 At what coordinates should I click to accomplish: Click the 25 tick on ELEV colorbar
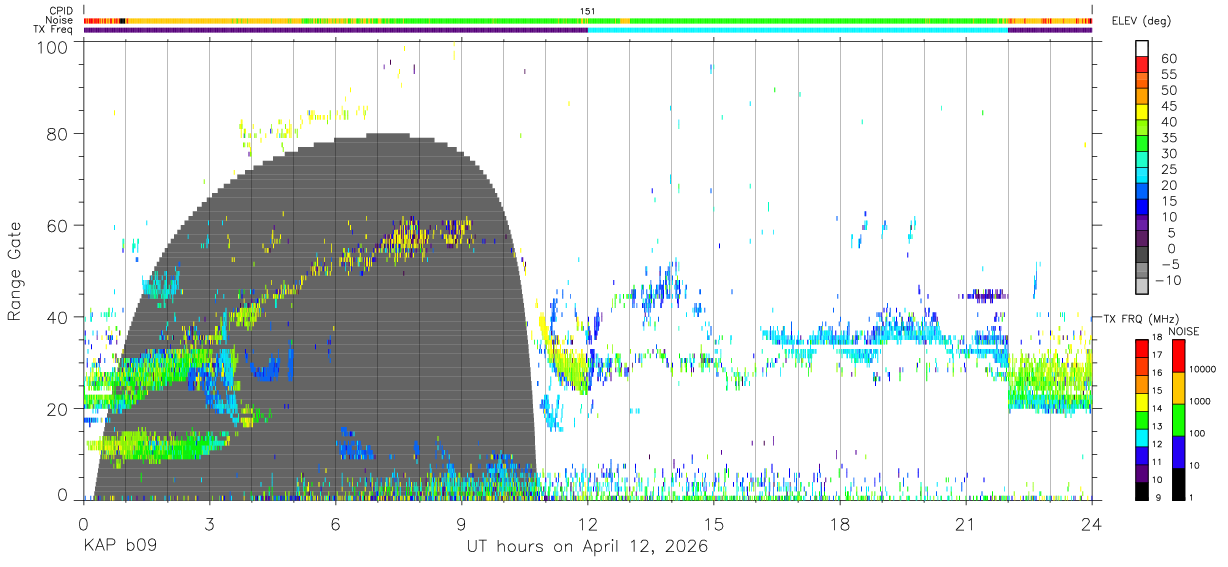point(1168,170)
